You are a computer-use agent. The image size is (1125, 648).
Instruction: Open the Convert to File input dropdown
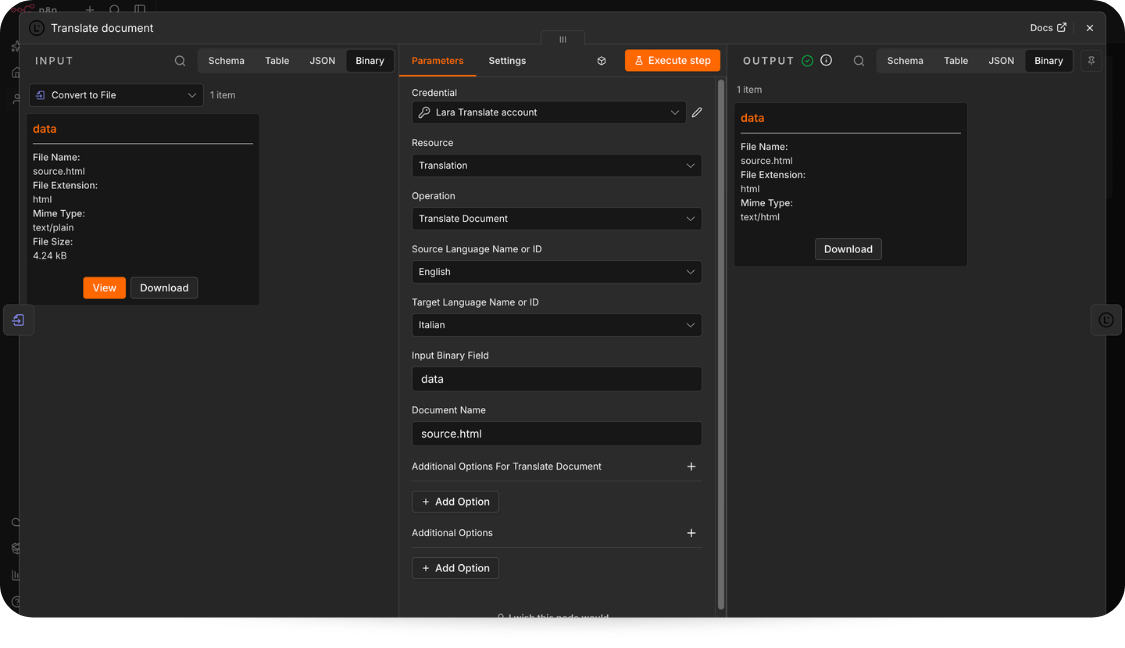coord(116,95)
